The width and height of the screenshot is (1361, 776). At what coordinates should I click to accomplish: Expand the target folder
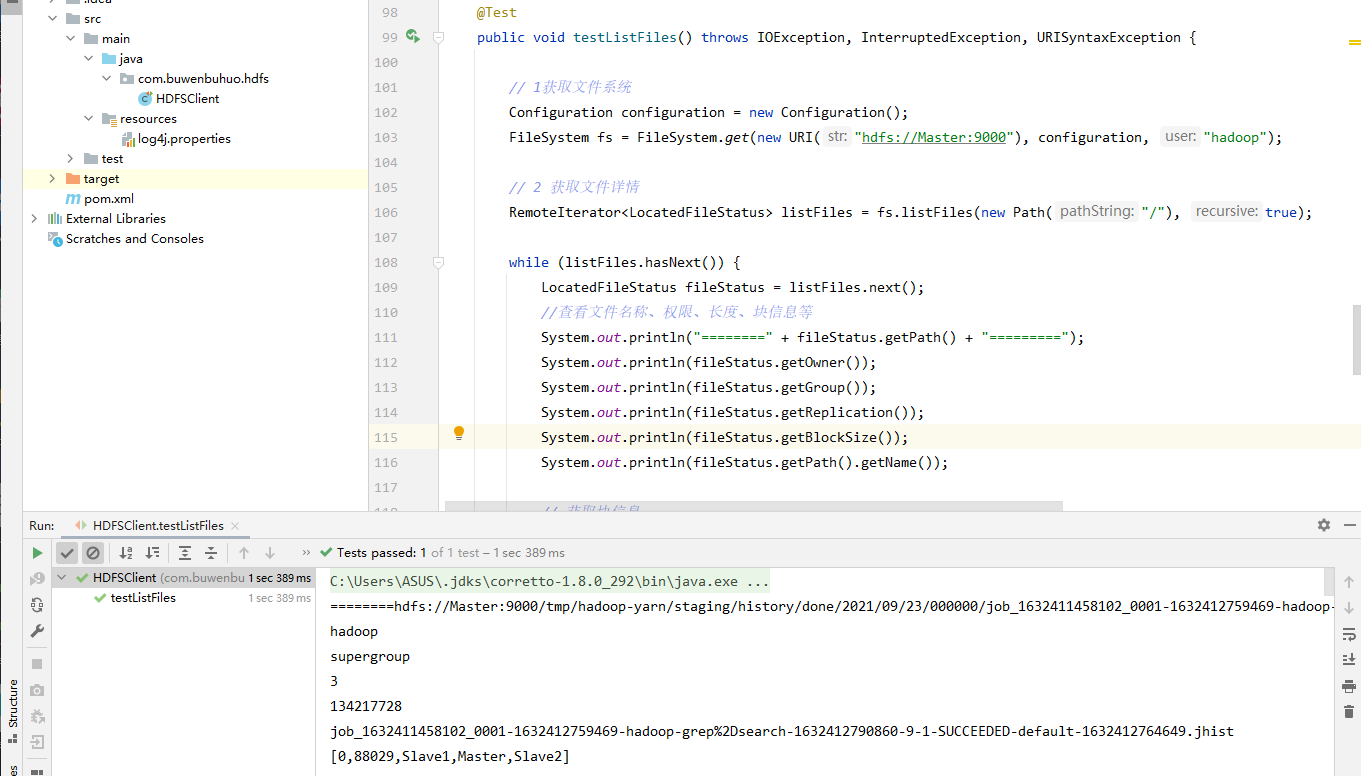point(53,178)
